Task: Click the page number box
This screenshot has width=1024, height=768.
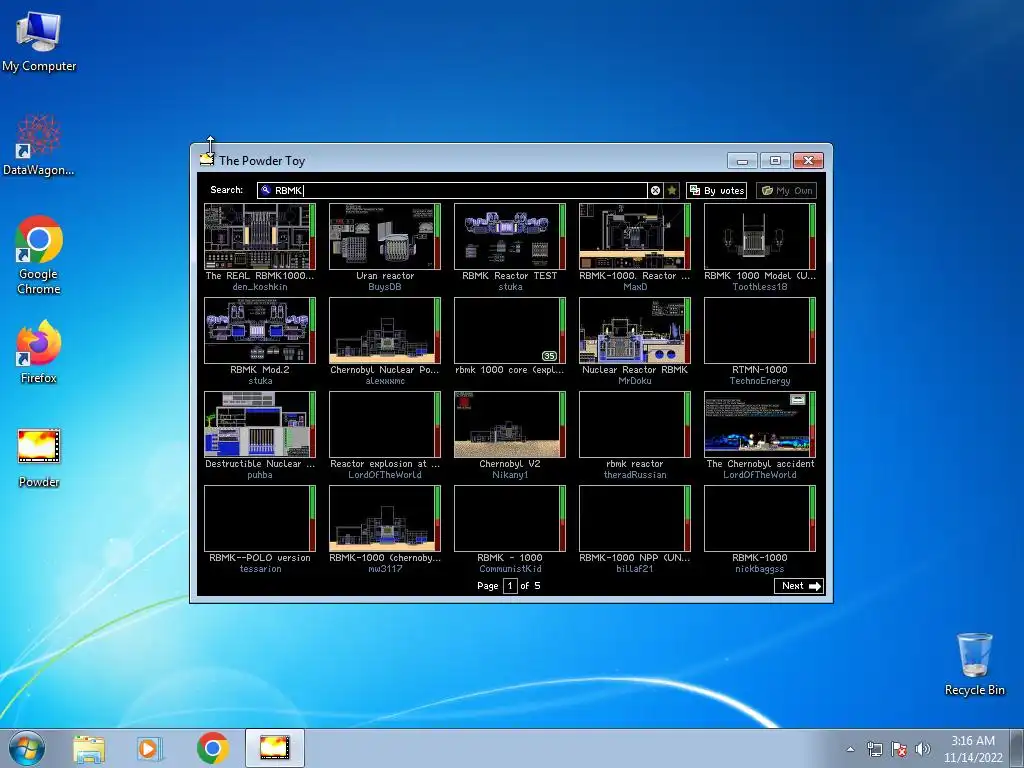Action: (x=510, y=586)
